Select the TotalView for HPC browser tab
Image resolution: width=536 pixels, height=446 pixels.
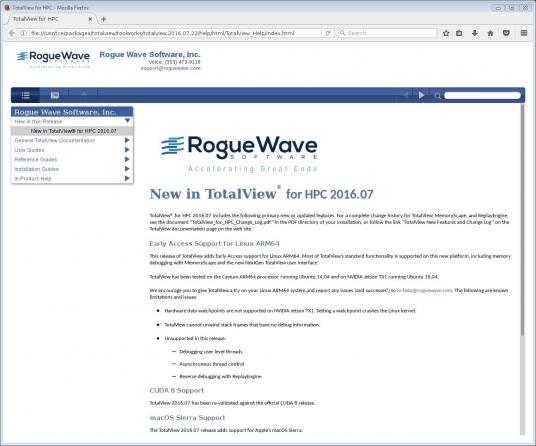[51, 19]
